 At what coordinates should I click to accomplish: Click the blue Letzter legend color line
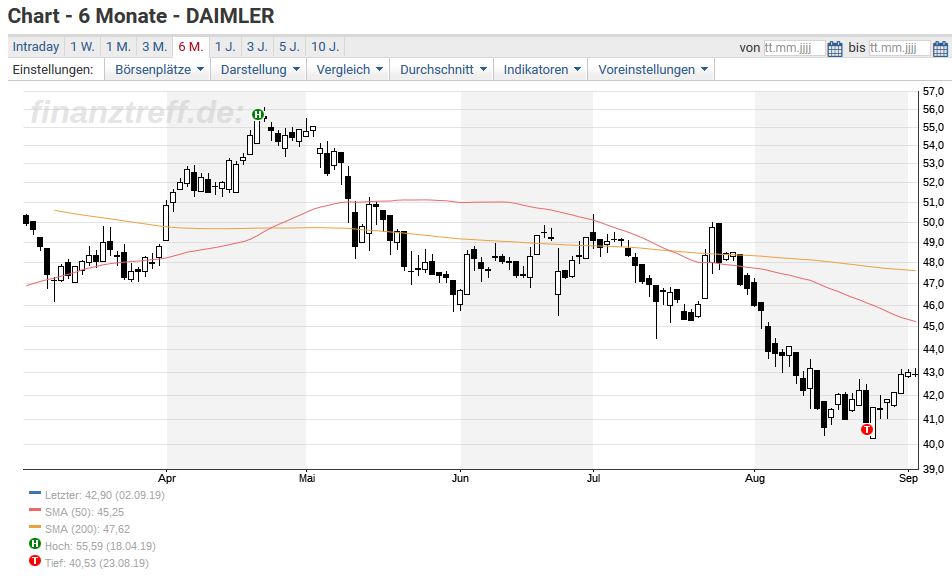pyautogui.click(x=35, y=493)
